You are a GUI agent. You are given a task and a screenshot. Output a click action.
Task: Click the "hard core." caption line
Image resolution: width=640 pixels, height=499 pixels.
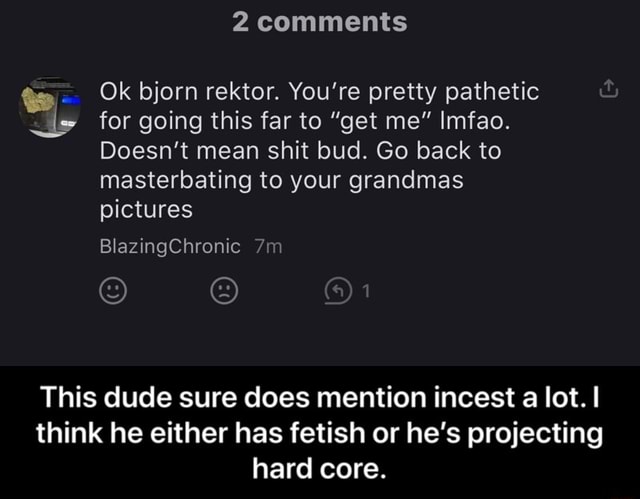[x=320, y=467]
